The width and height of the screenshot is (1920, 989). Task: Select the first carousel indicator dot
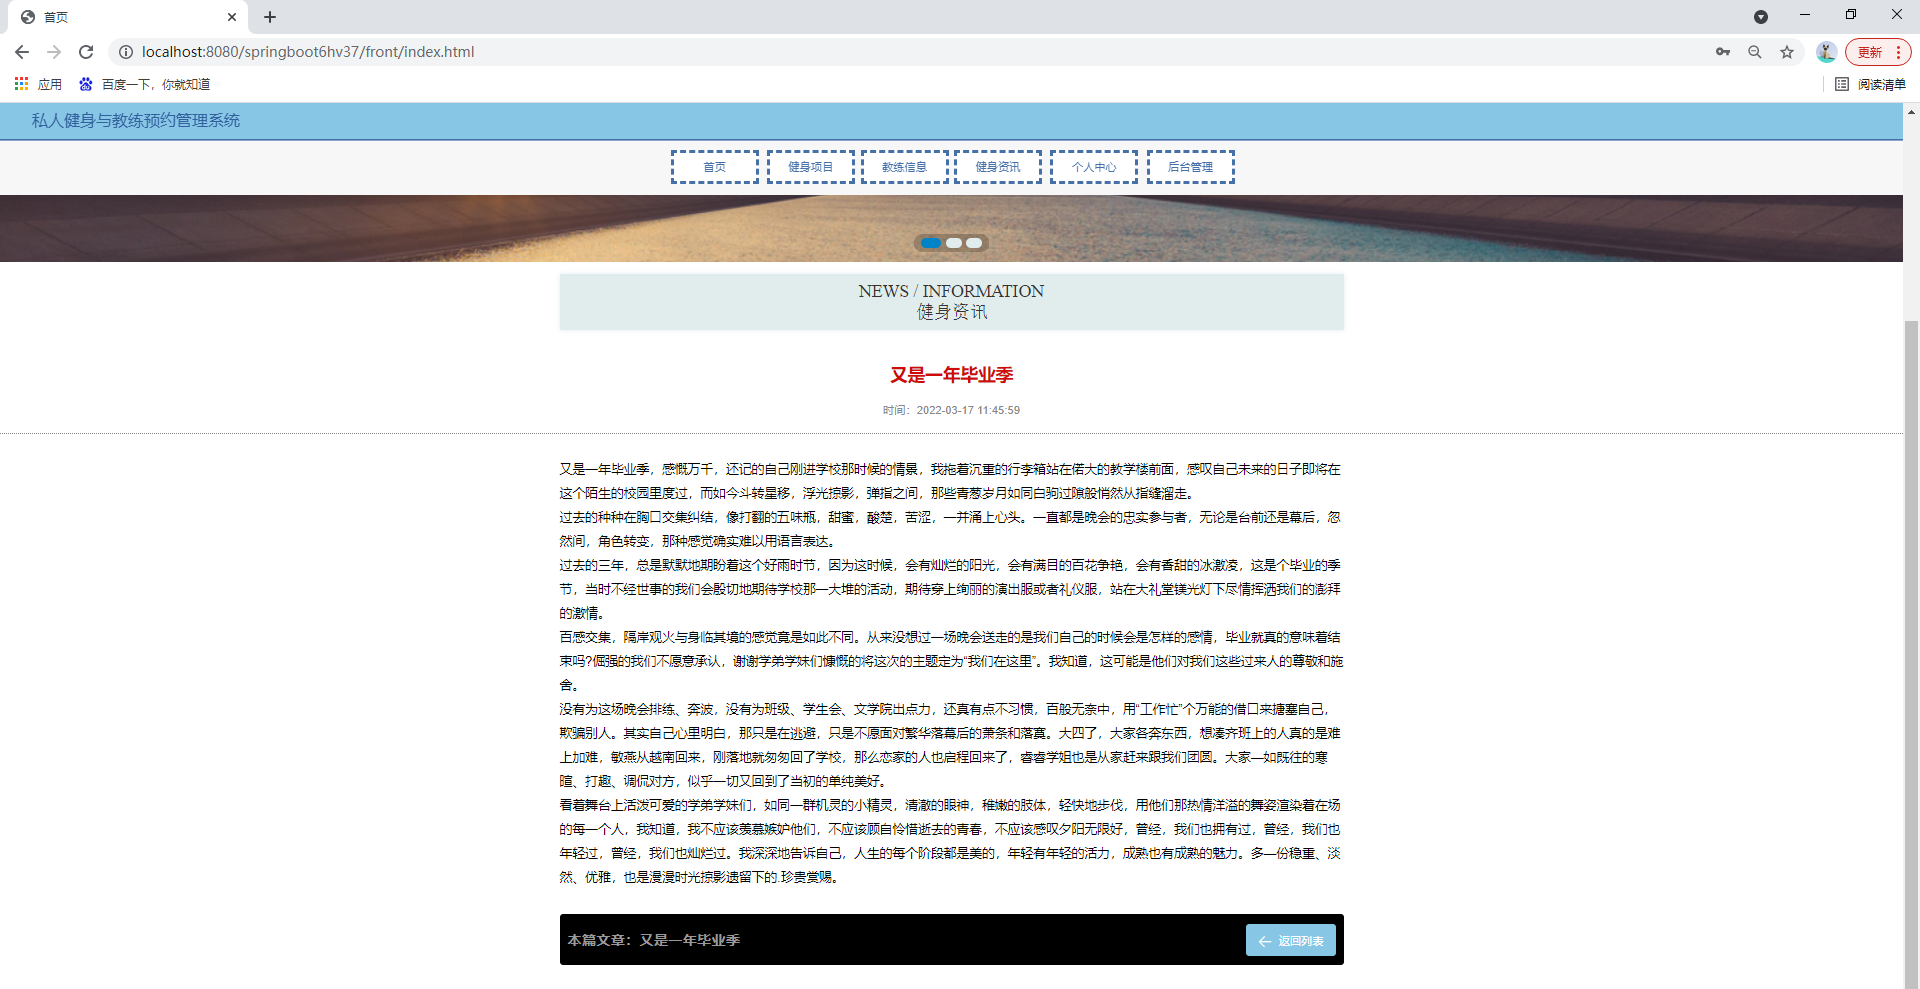931,243
